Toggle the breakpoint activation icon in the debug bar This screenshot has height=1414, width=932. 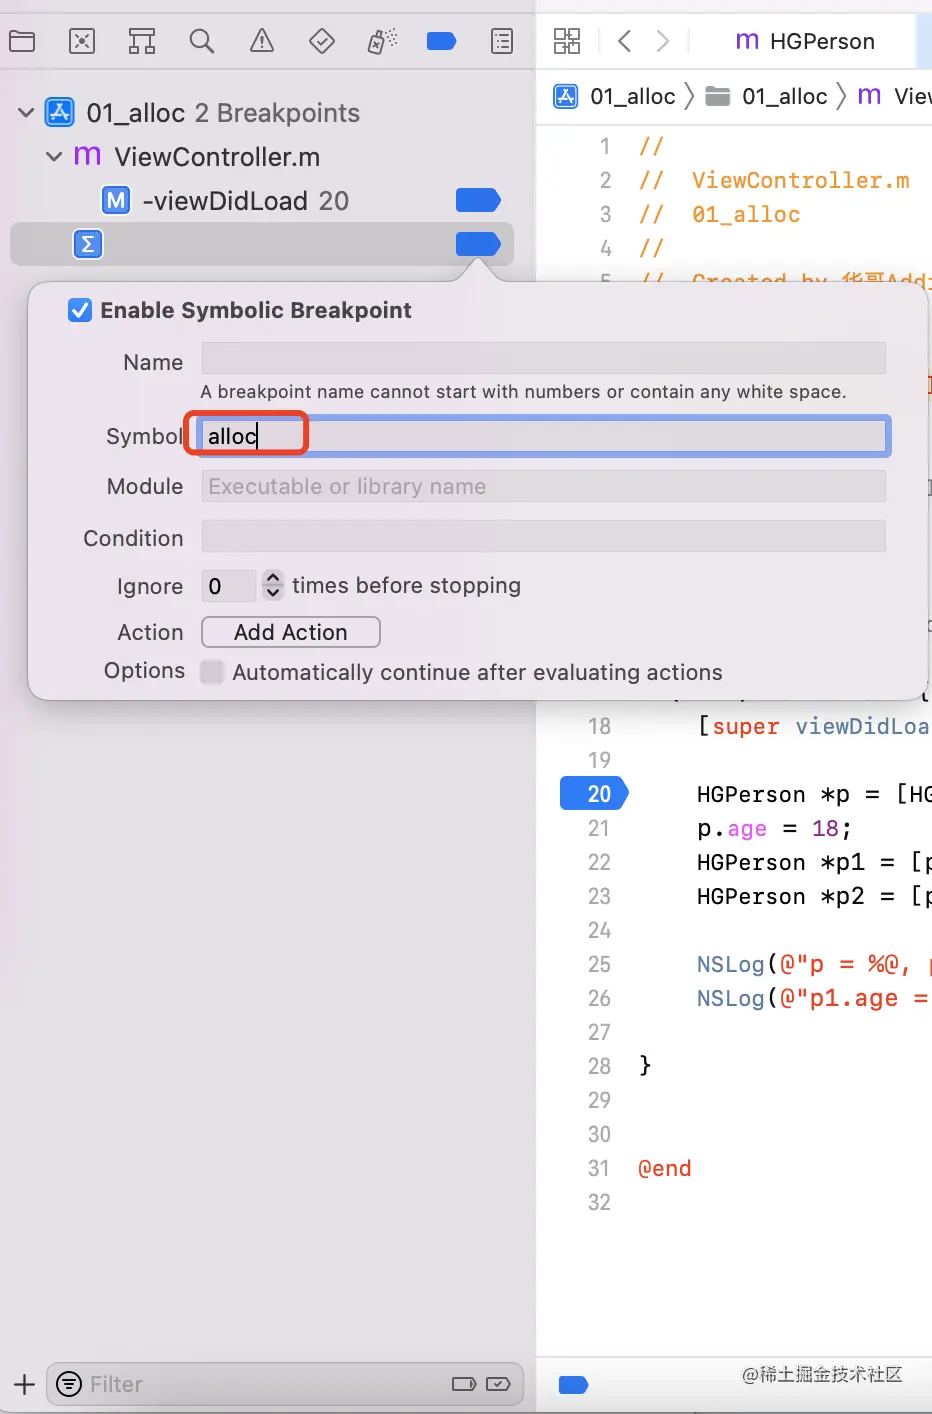573,1385
